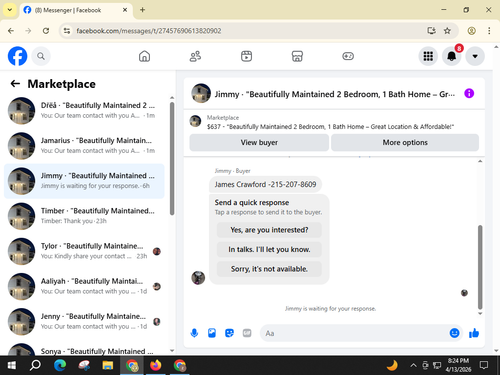Open the Jenny conversation
The width and height of the screenshot is (500, 375).
tap(84, 322)
